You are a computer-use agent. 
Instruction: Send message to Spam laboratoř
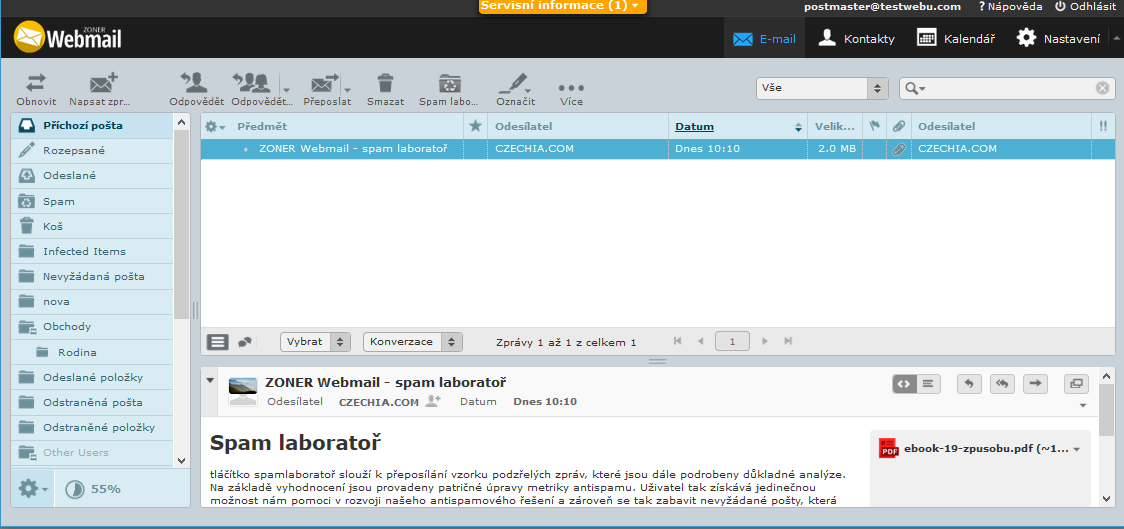pyautogui.click(x=449, y=84)
